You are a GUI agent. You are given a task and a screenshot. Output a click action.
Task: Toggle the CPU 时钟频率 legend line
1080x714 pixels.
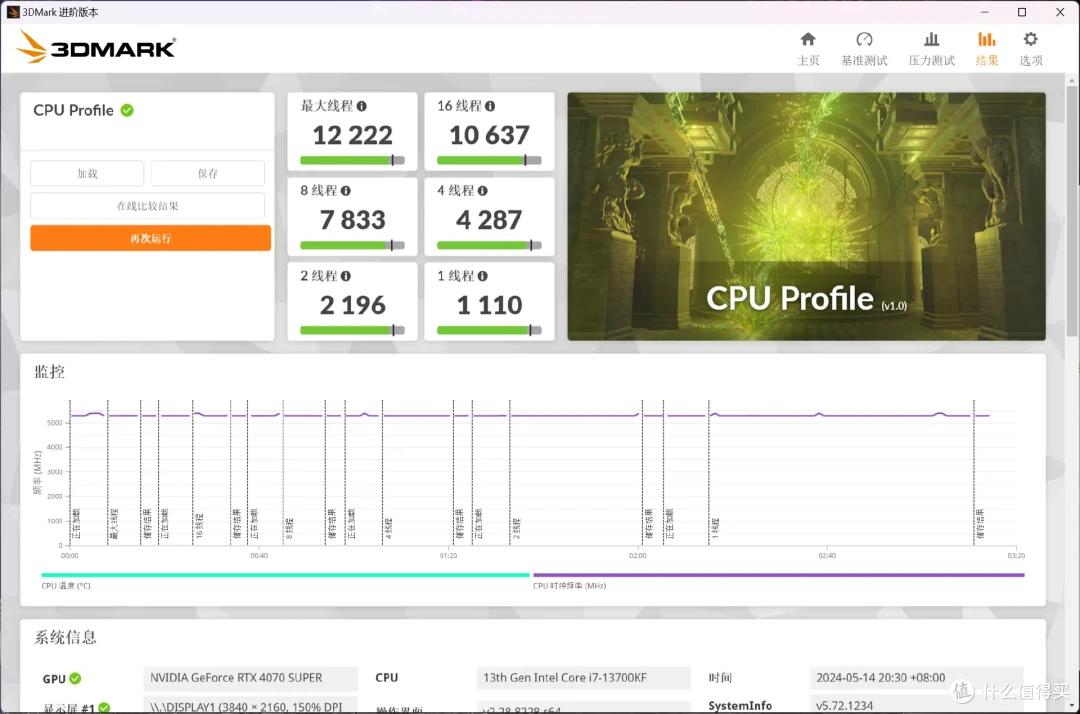(778, 575)
